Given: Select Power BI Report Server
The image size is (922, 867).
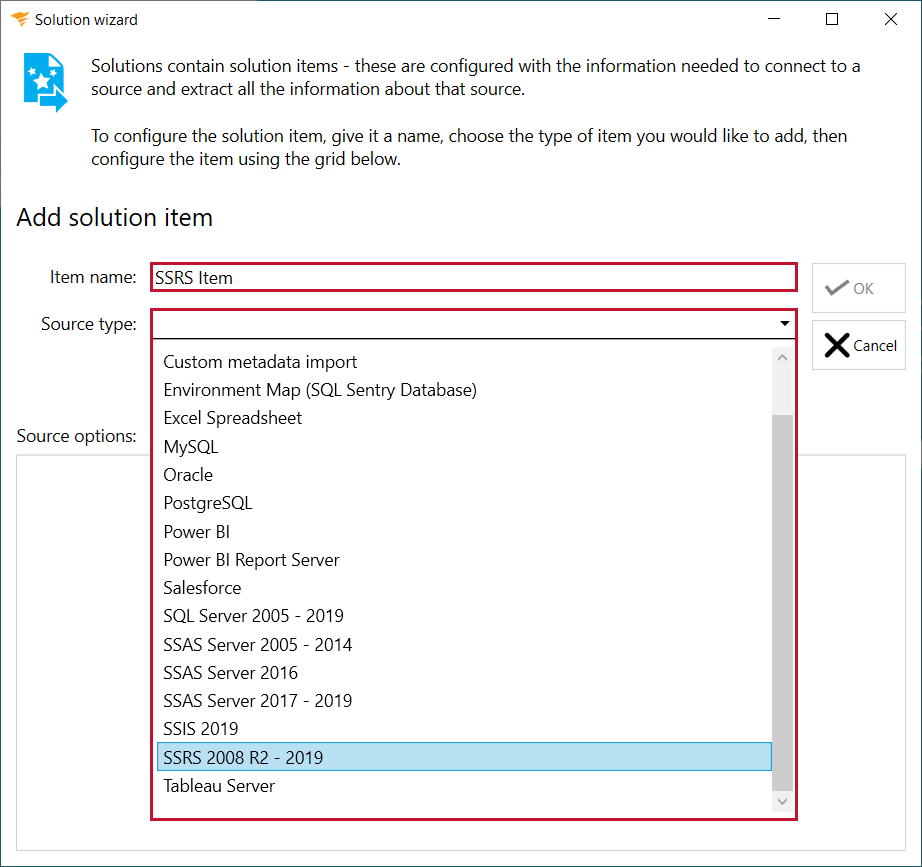Looking at the screenshot, I should [x=464, y=559].
